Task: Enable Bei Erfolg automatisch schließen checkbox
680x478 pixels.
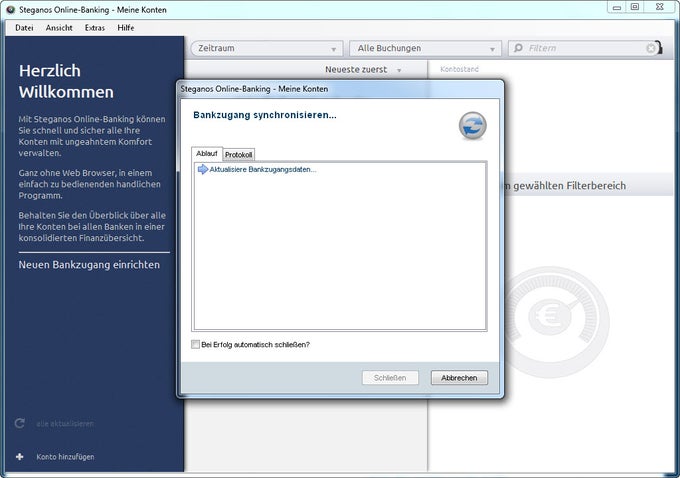Action: point(195,344)
